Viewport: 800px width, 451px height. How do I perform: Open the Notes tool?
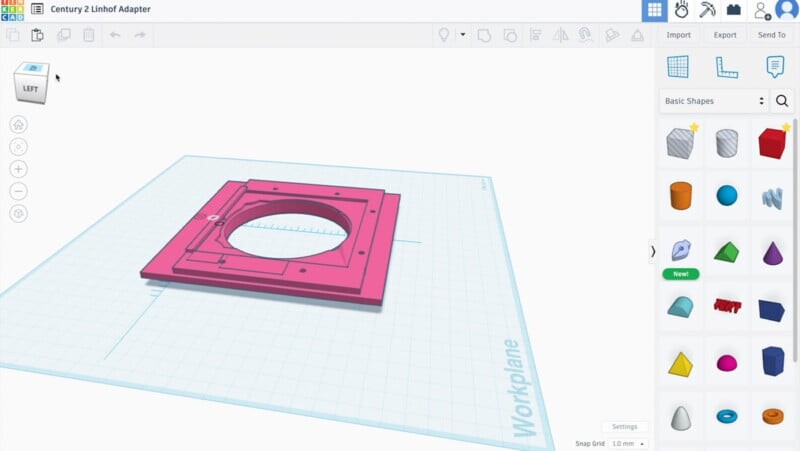coord(774,67)
